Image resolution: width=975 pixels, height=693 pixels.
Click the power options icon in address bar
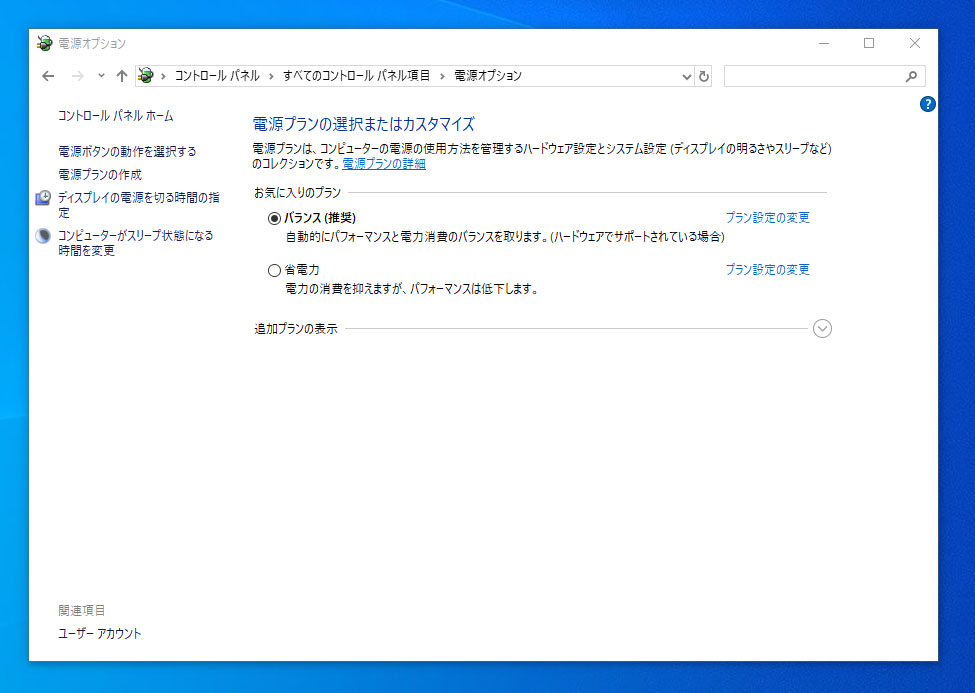coord(146,76)
